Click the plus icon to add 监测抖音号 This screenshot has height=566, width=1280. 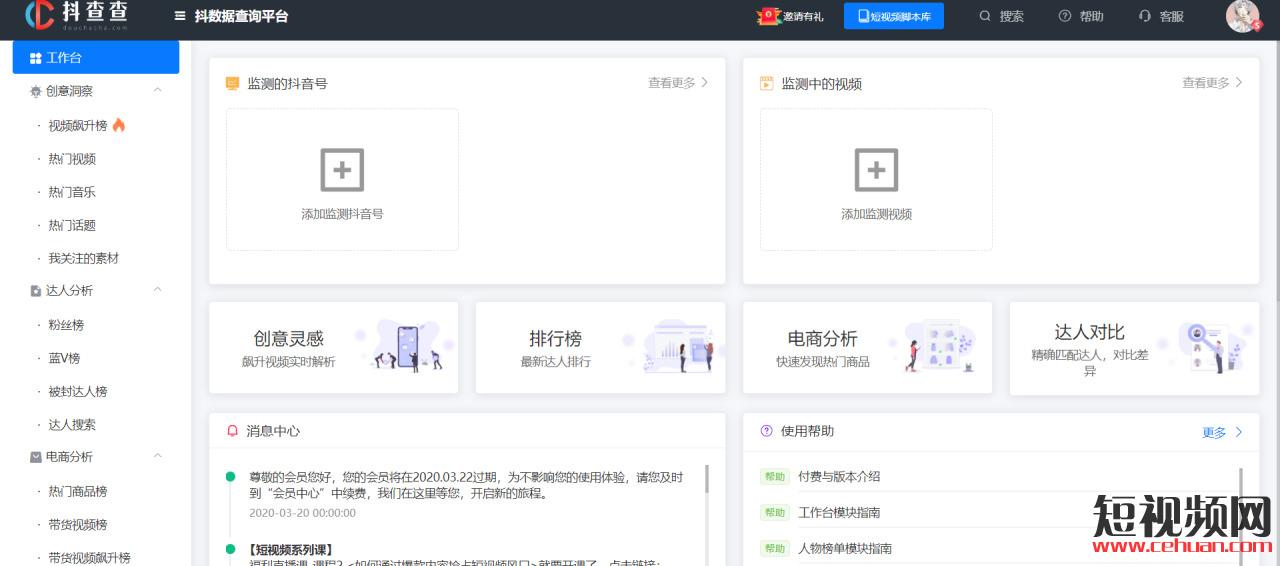point(342,170)
